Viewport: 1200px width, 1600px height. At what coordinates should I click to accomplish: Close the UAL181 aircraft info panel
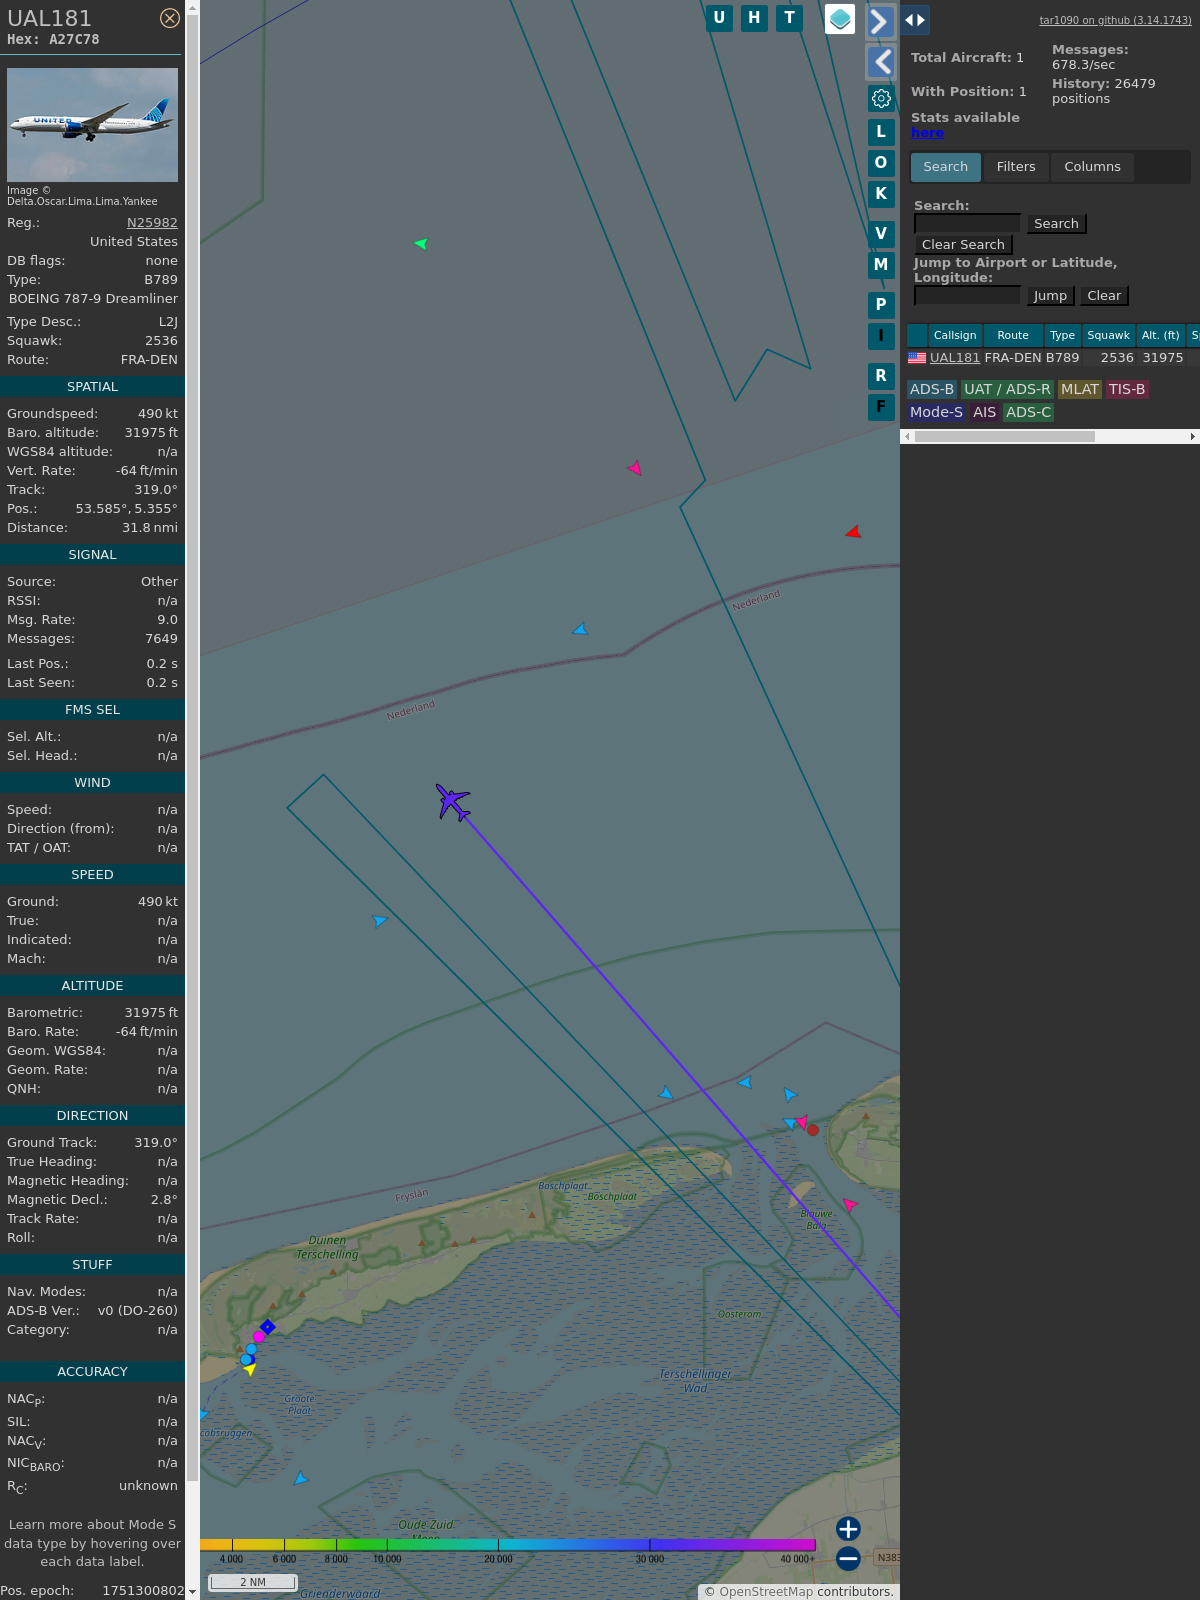pyautogui.click(x=170, y=18)
